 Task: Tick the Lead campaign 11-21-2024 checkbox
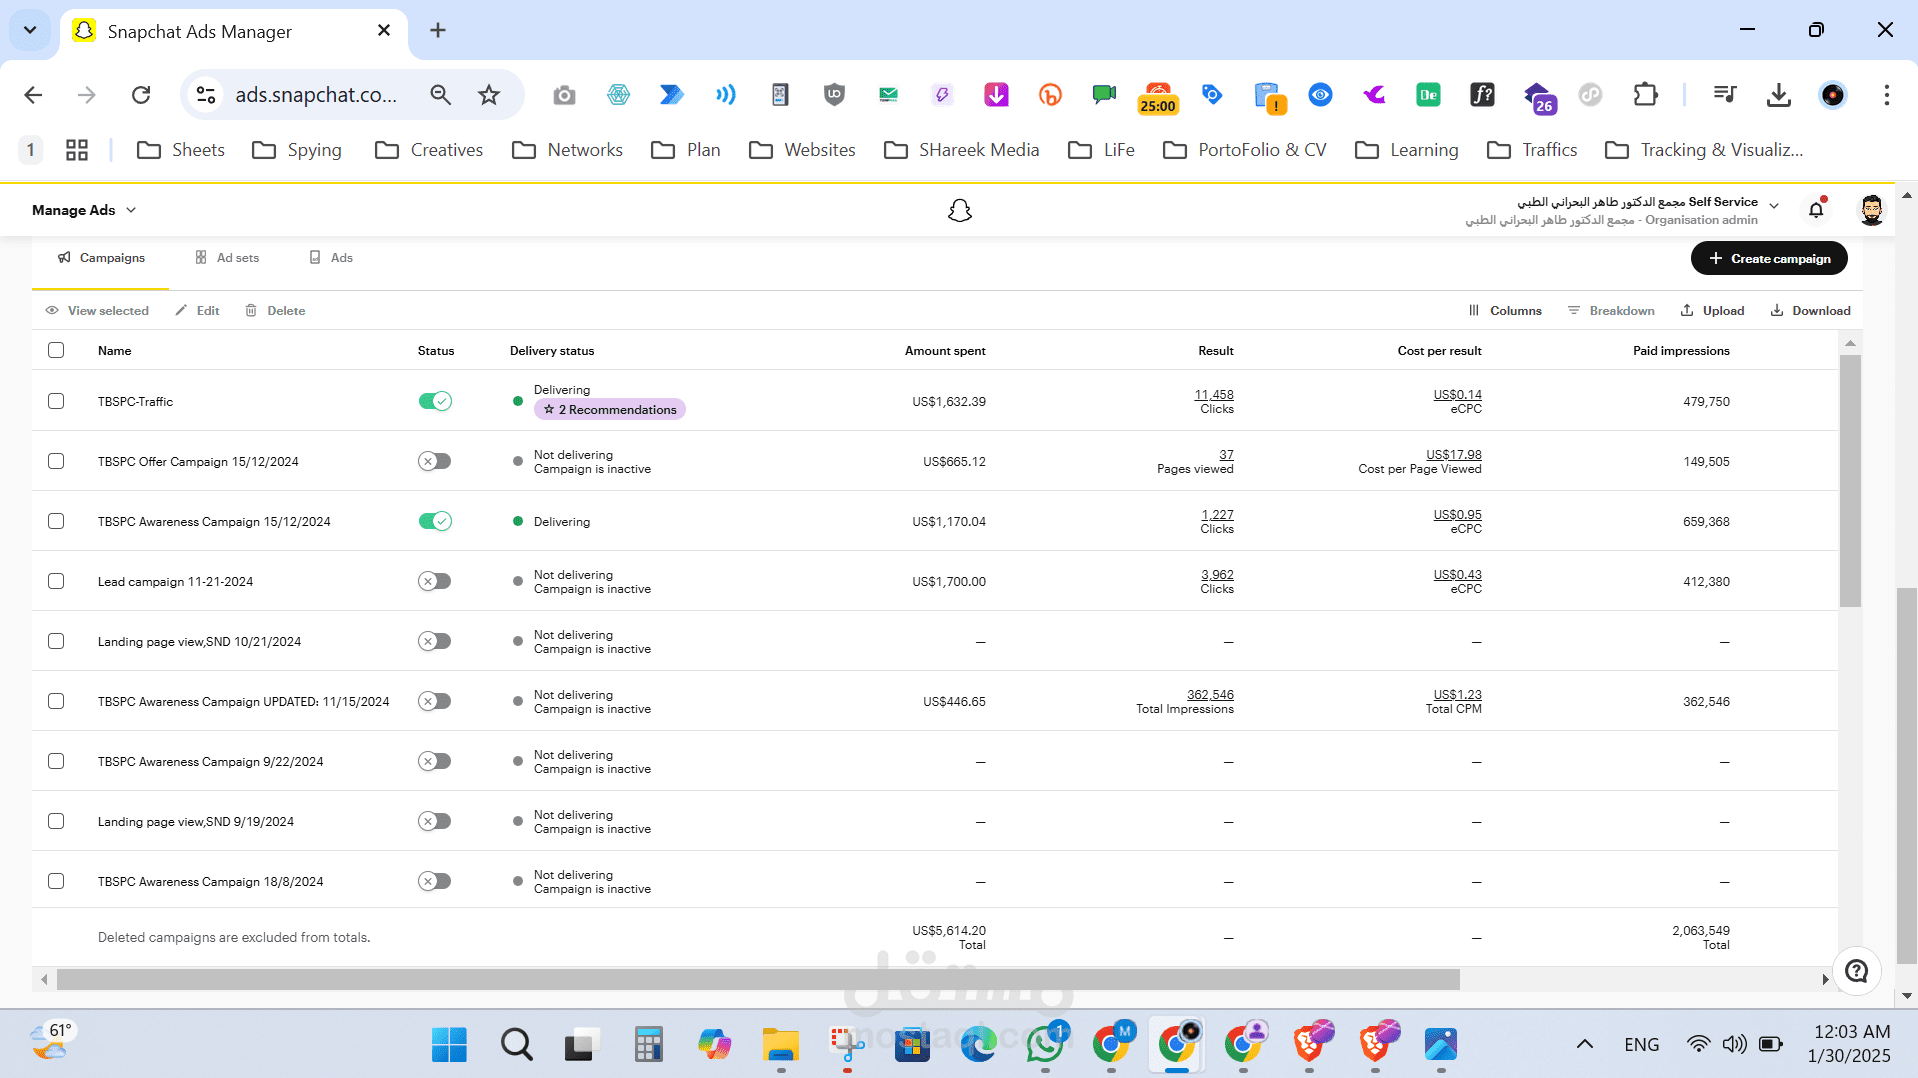[56, 581]
